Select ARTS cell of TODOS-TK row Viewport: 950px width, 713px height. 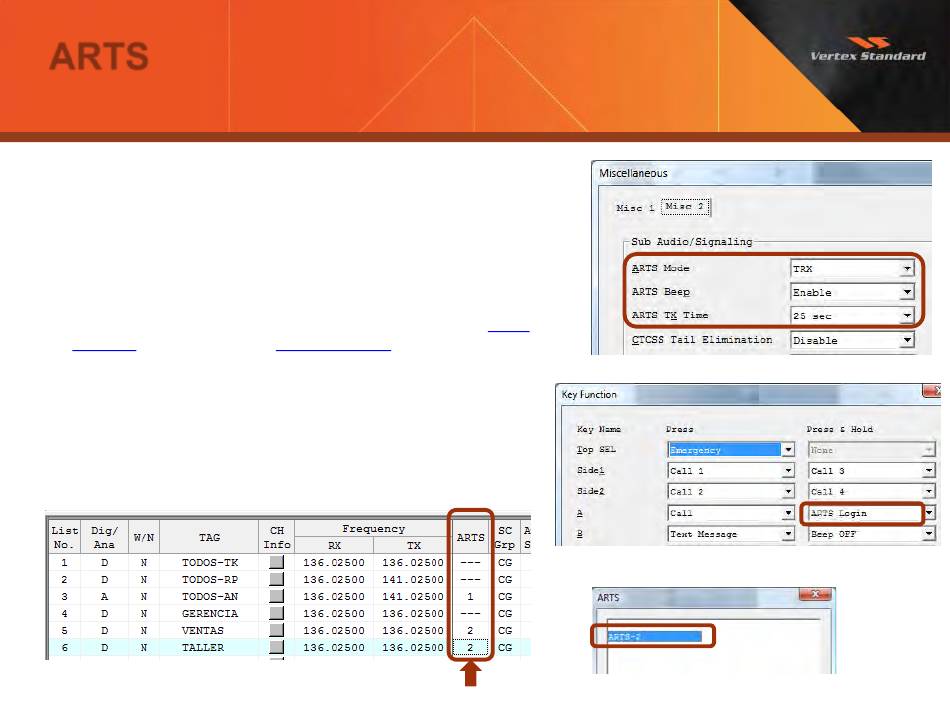click(470, 563)
